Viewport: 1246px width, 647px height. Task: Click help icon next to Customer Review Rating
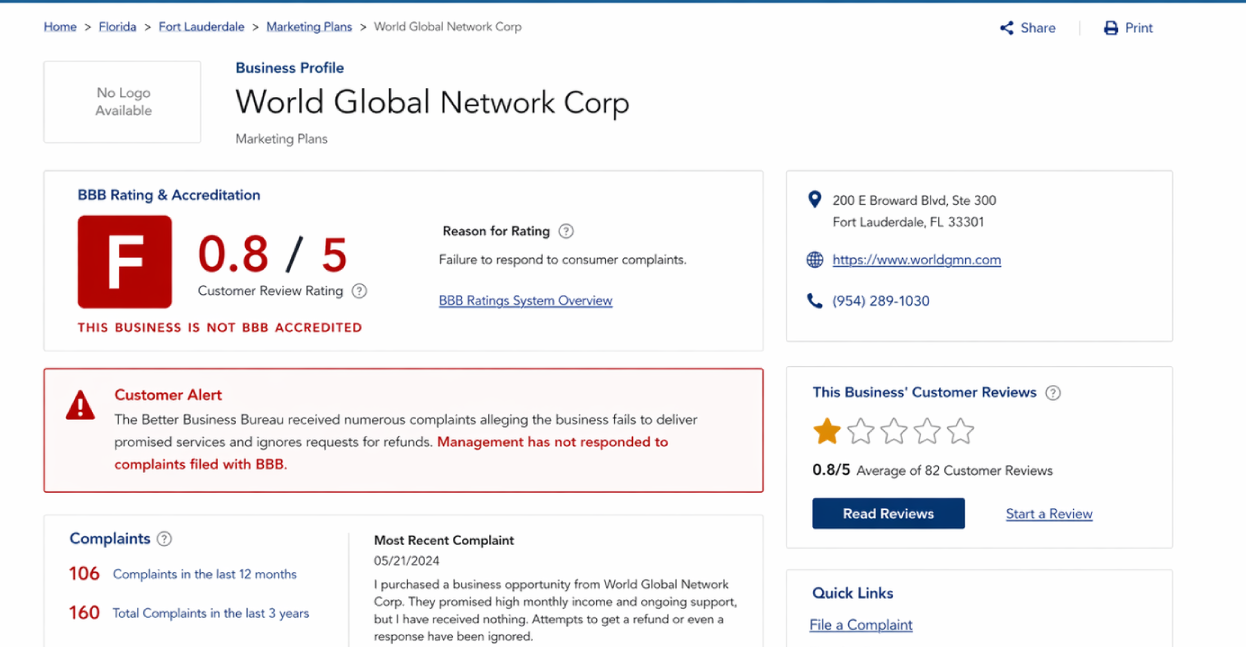[x=359, y=291]
